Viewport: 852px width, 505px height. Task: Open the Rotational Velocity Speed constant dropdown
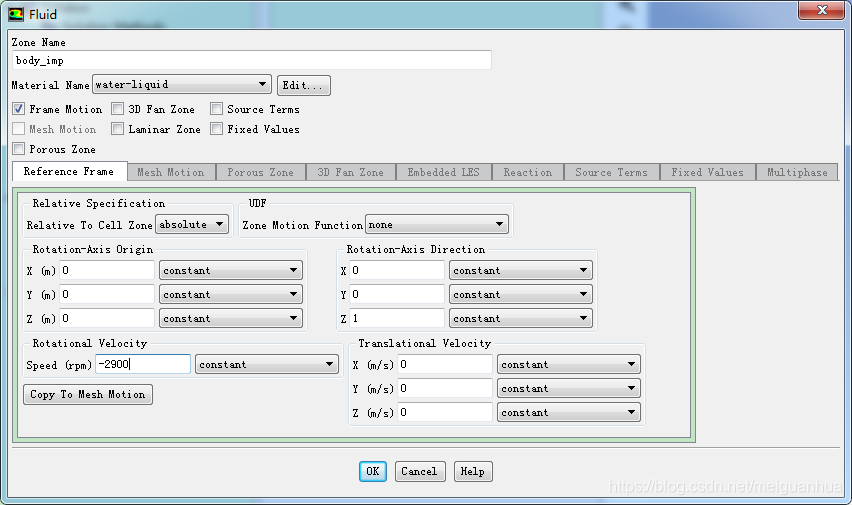[267, 364]
